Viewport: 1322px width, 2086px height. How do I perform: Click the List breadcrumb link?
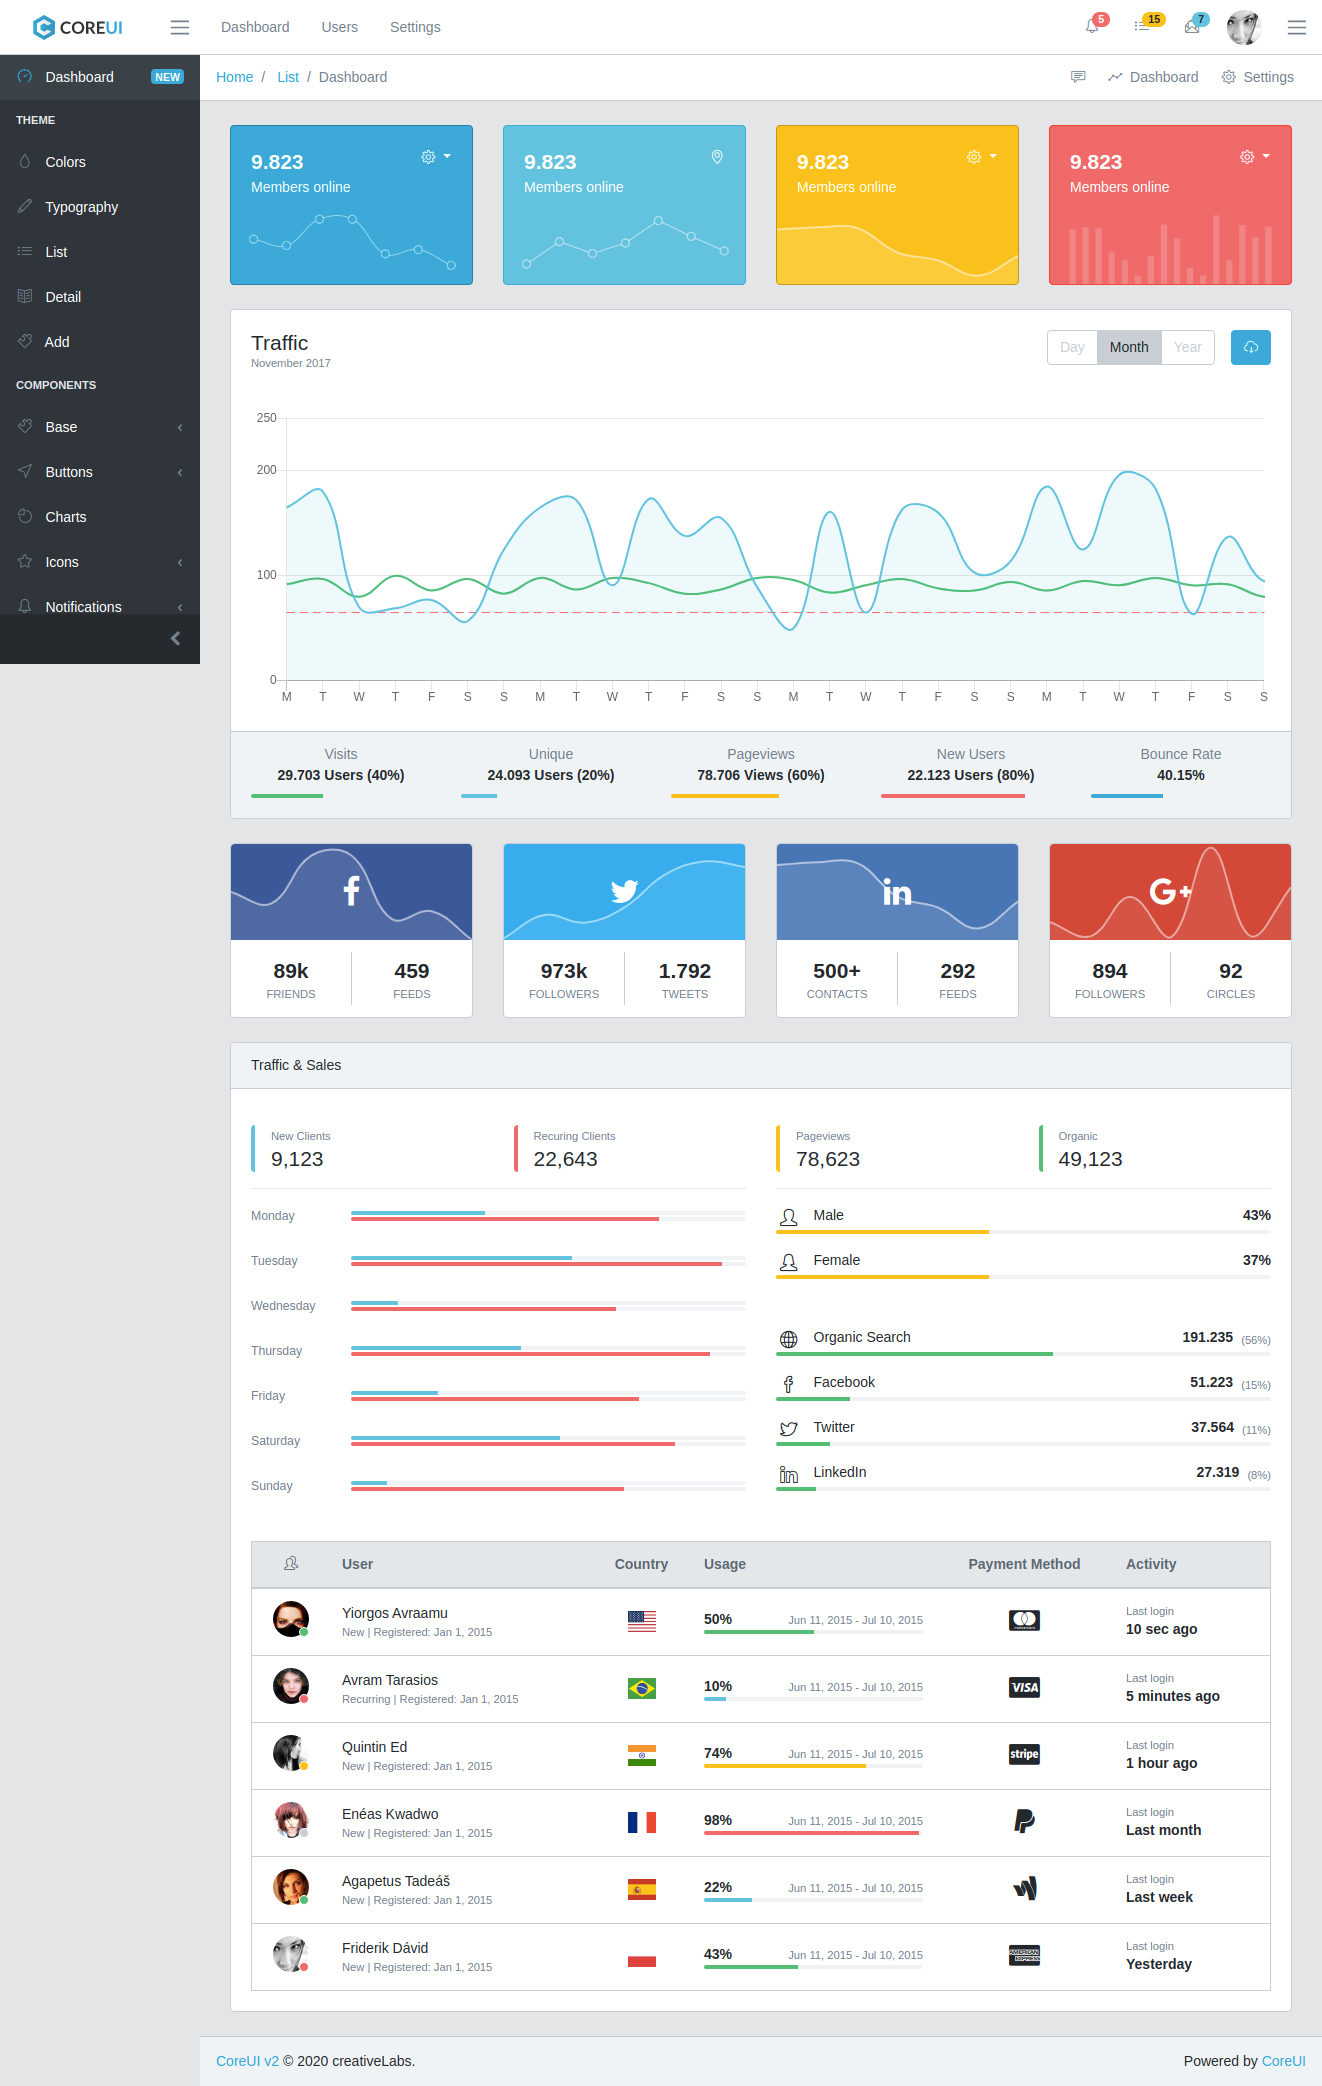point(288,77)
